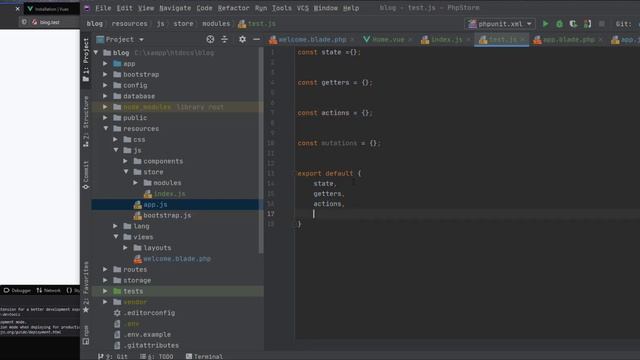
Task: Select the .editorconfig file
Action: coord(149,313)
